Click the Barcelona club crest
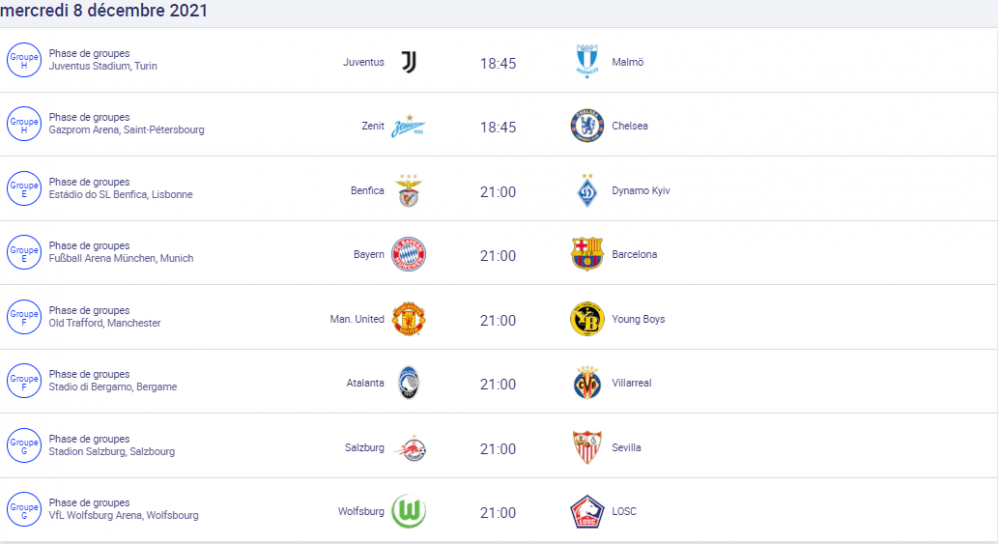This screenshot has width=1000, height=544. tap(587, 255)
